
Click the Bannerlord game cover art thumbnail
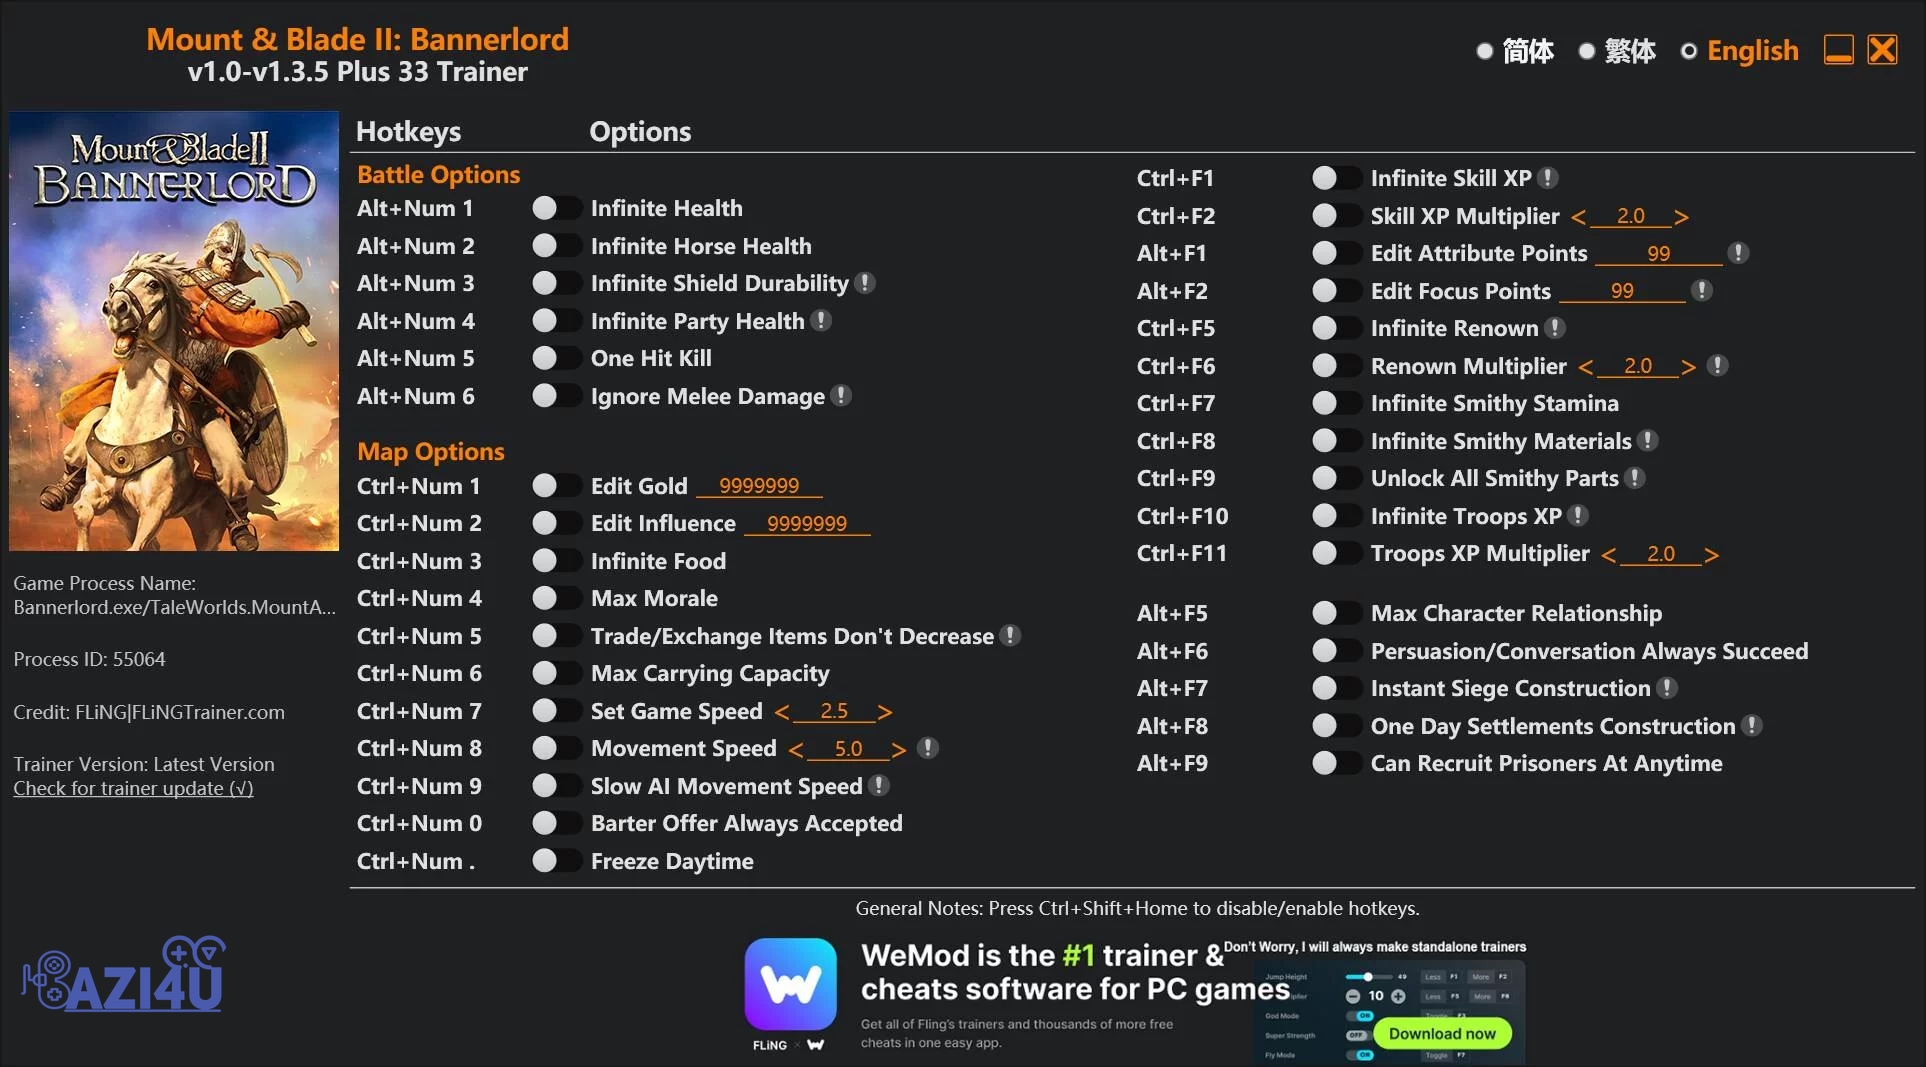pos(174,331)
